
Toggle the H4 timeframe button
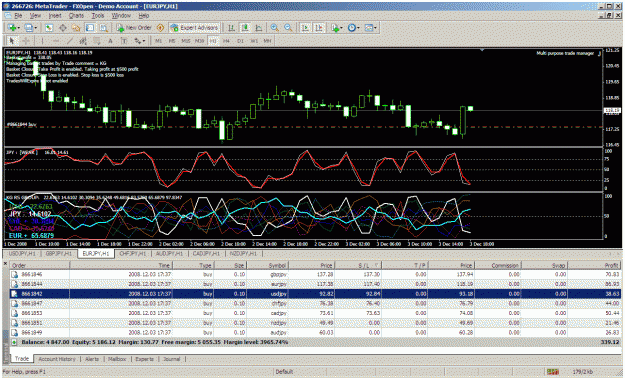(226, 41)
